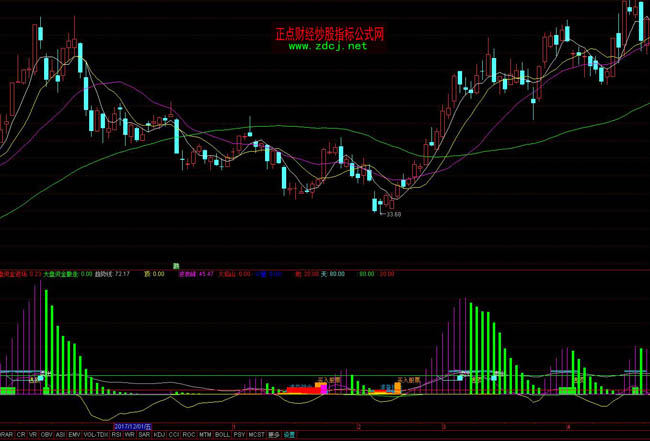Screen dimensions: 650x441
Task: Select the MCST indicator tab
Action: (257, 435)
